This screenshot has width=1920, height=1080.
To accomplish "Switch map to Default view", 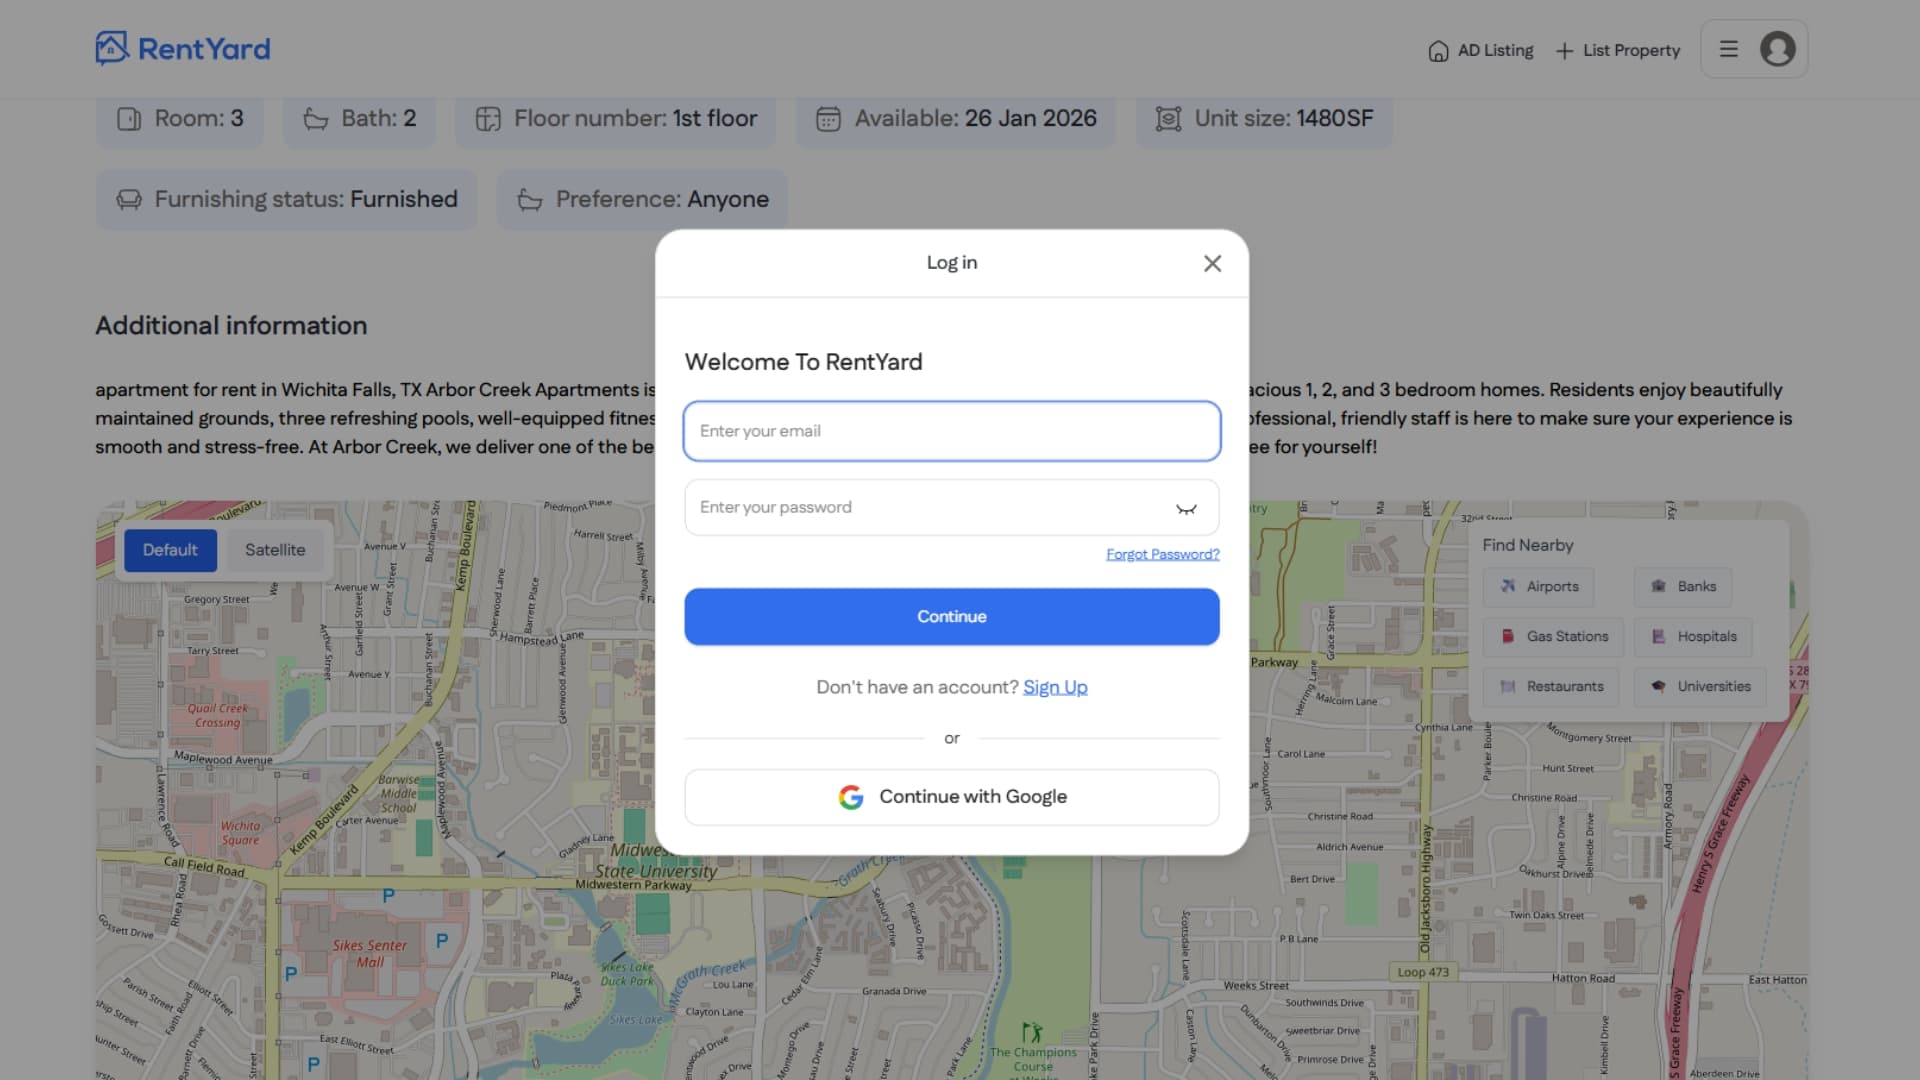I will click(x=170, y=550).
